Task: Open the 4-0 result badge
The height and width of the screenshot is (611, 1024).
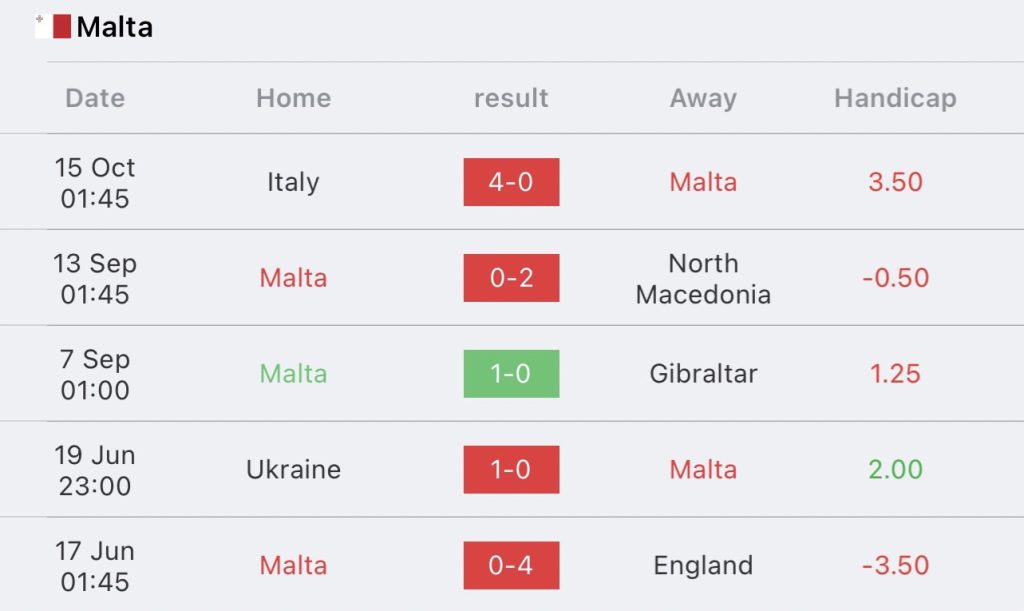Action: (511, 181)
